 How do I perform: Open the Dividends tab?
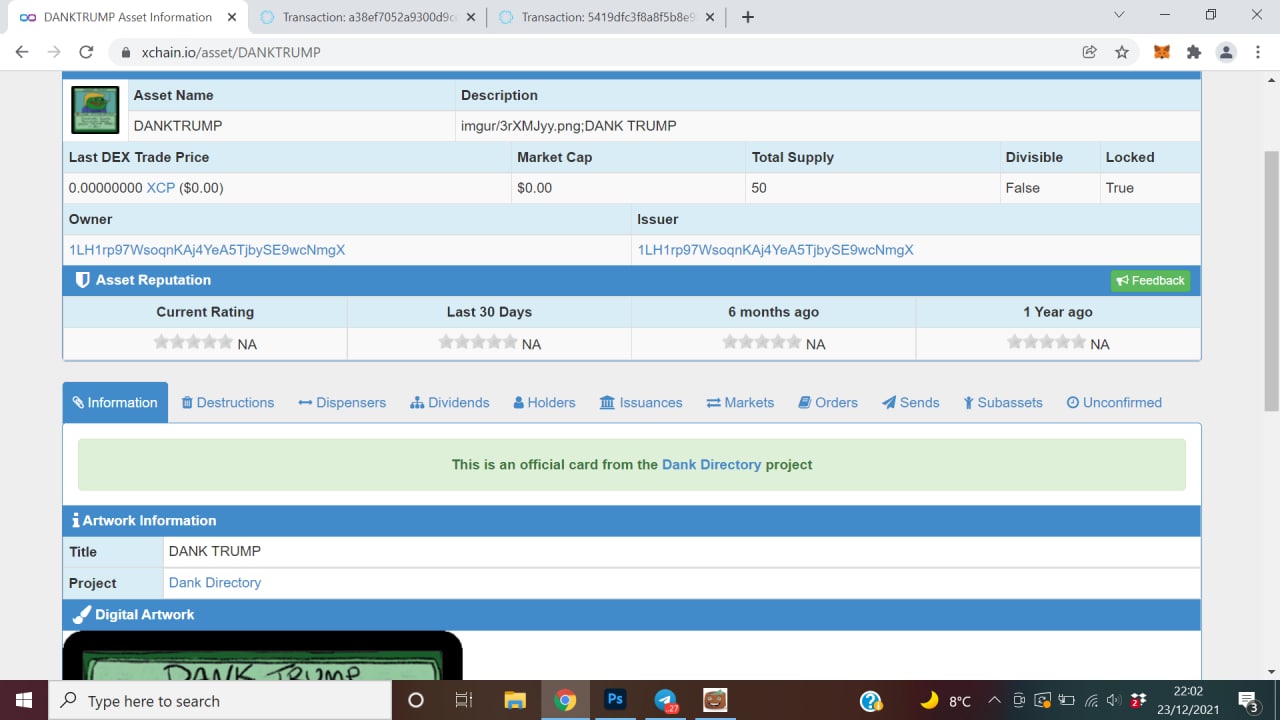click(x=450, y=402)
